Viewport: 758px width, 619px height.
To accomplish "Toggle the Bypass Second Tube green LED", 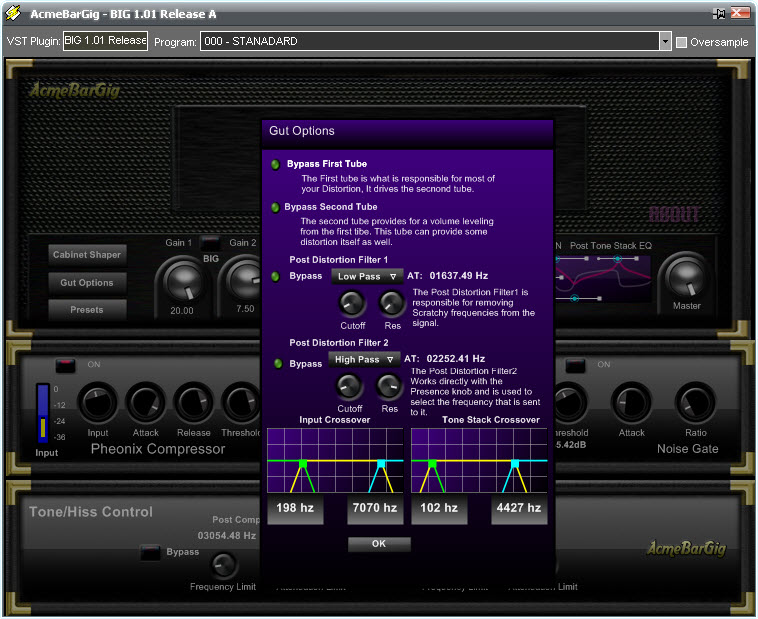I will pyautogui.click(x=276, y=207).
